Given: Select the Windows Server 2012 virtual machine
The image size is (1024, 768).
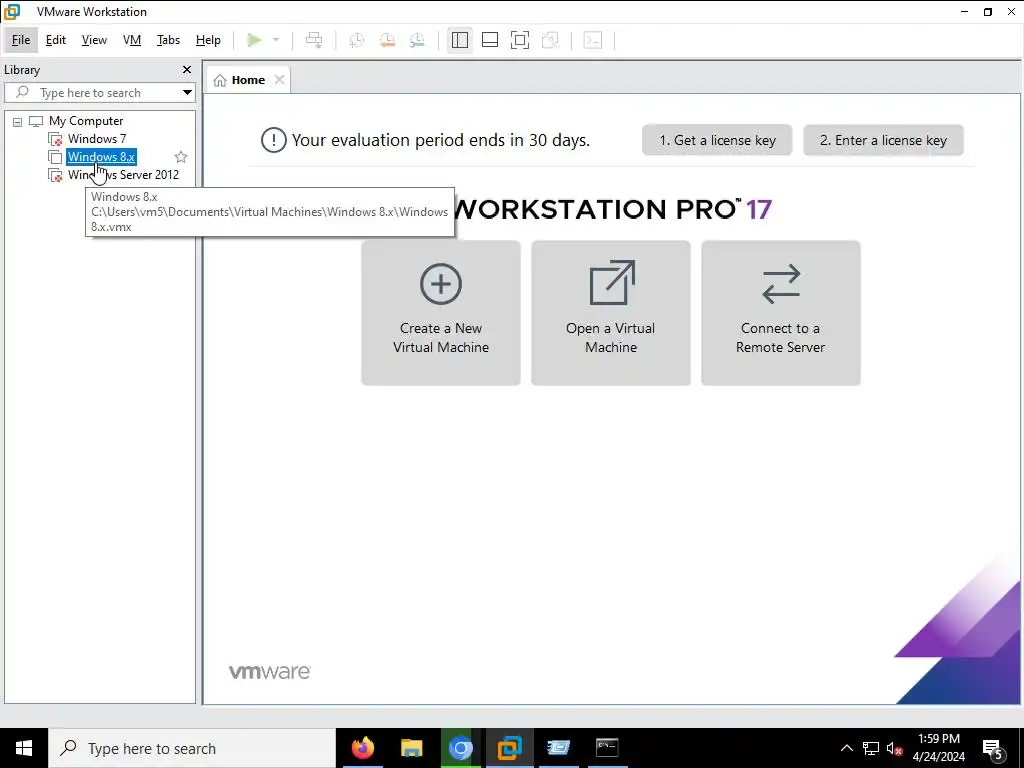Looking at the screenshot, I should pos(123,174).
